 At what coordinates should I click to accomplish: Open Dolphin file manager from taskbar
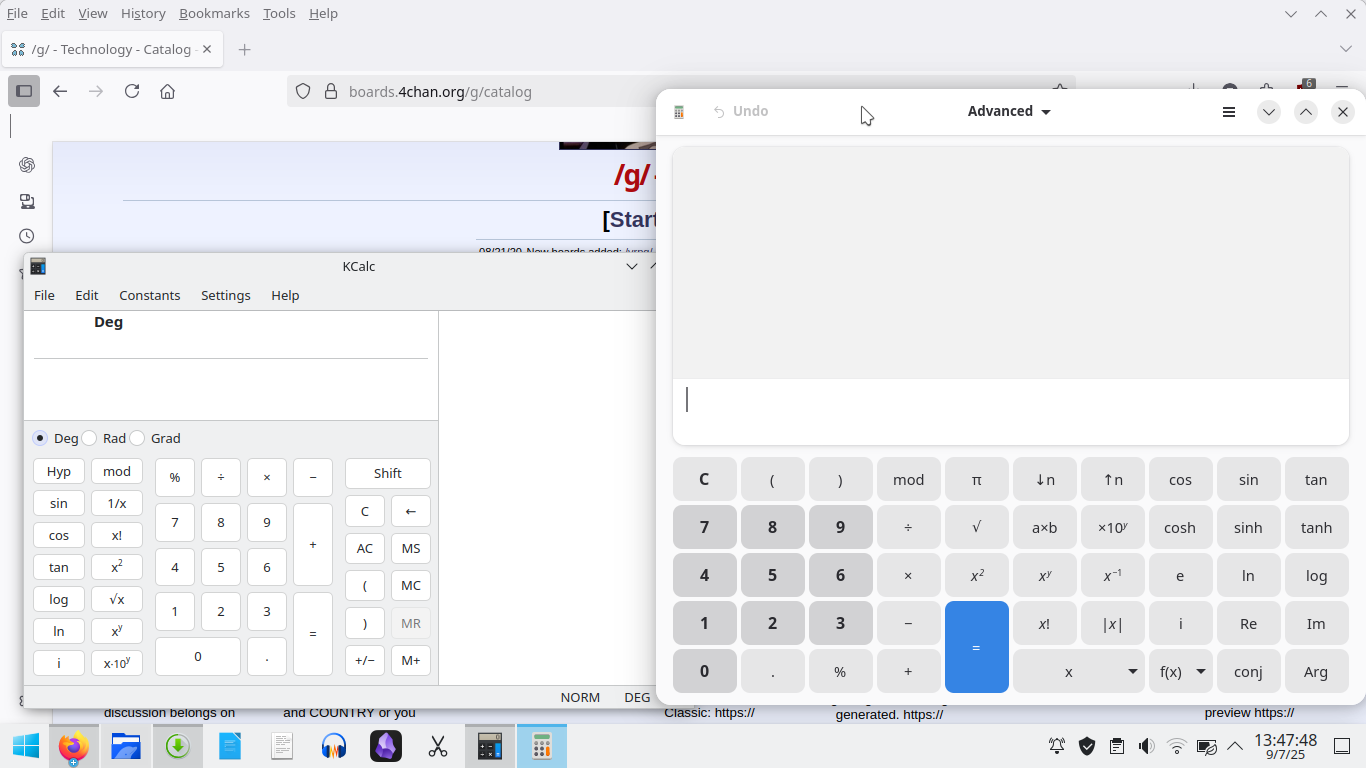click(x=126, y=746)
